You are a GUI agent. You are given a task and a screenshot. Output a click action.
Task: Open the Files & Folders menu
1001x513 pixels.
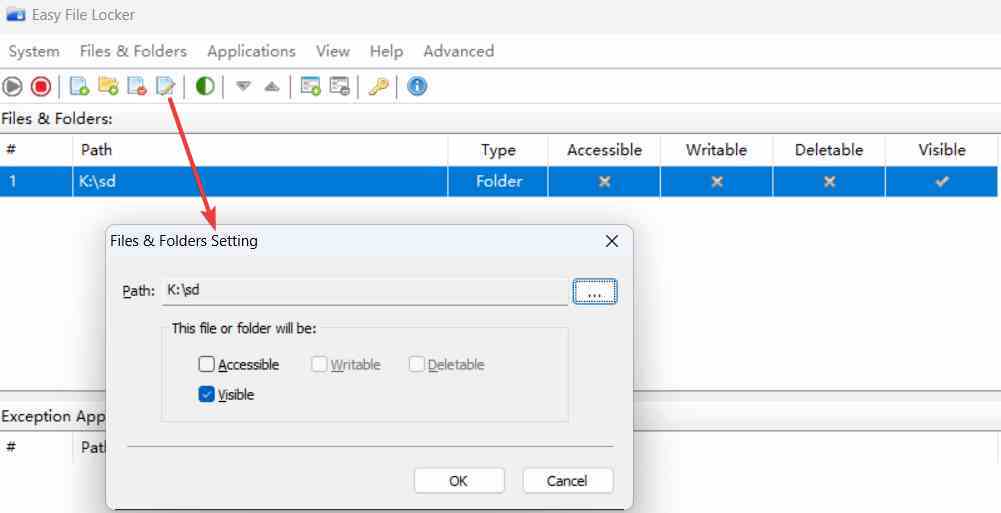133,51
